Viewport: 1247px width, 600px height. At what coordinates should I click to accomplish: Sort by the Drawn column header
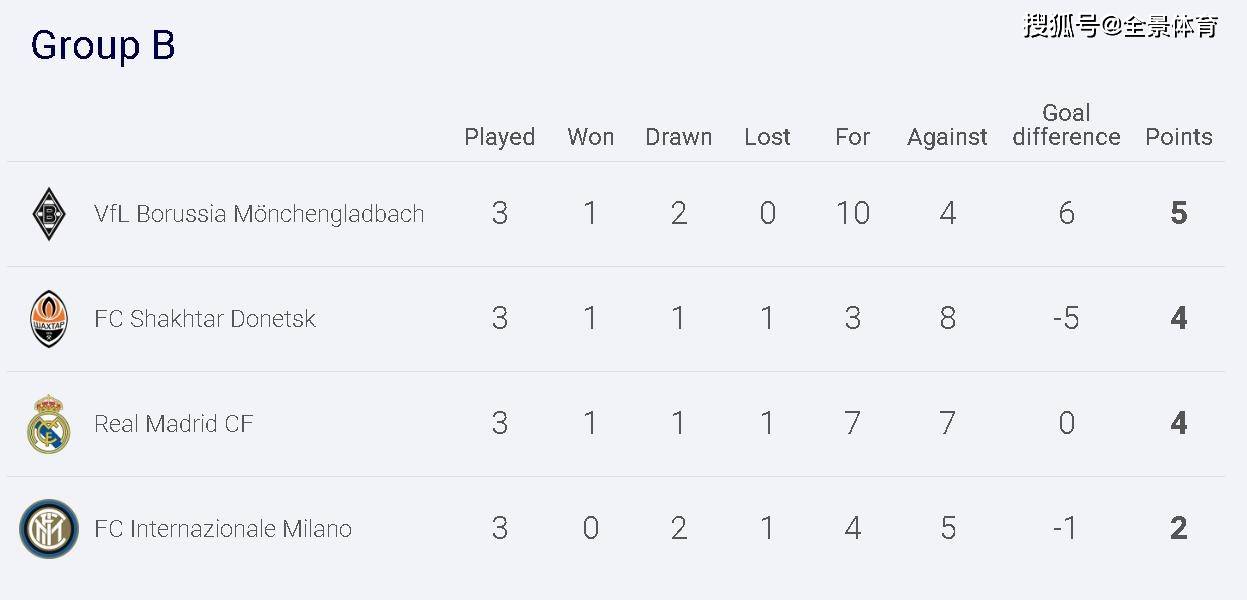pyautogui.click(x=679, y=137)
